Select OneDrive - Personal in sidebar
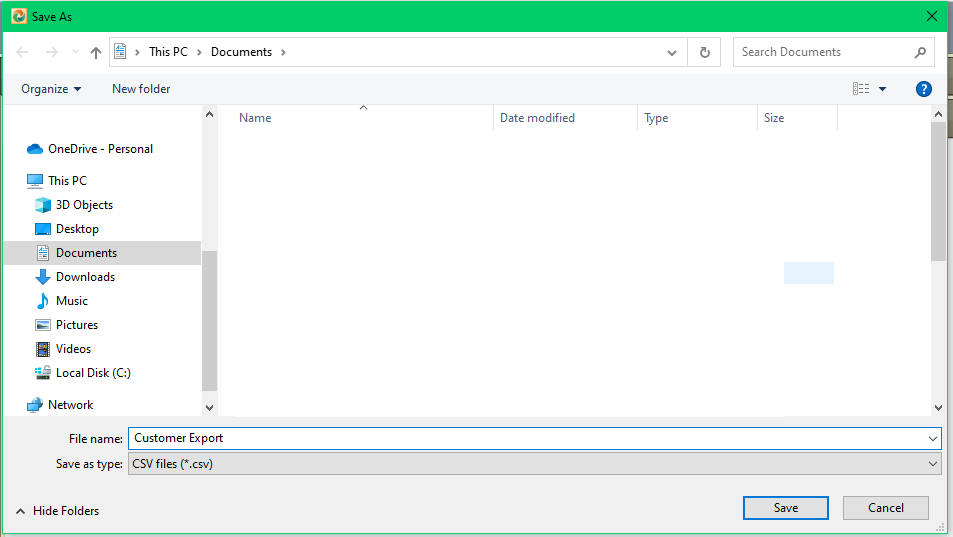953x537 pixels. [100, 149]
